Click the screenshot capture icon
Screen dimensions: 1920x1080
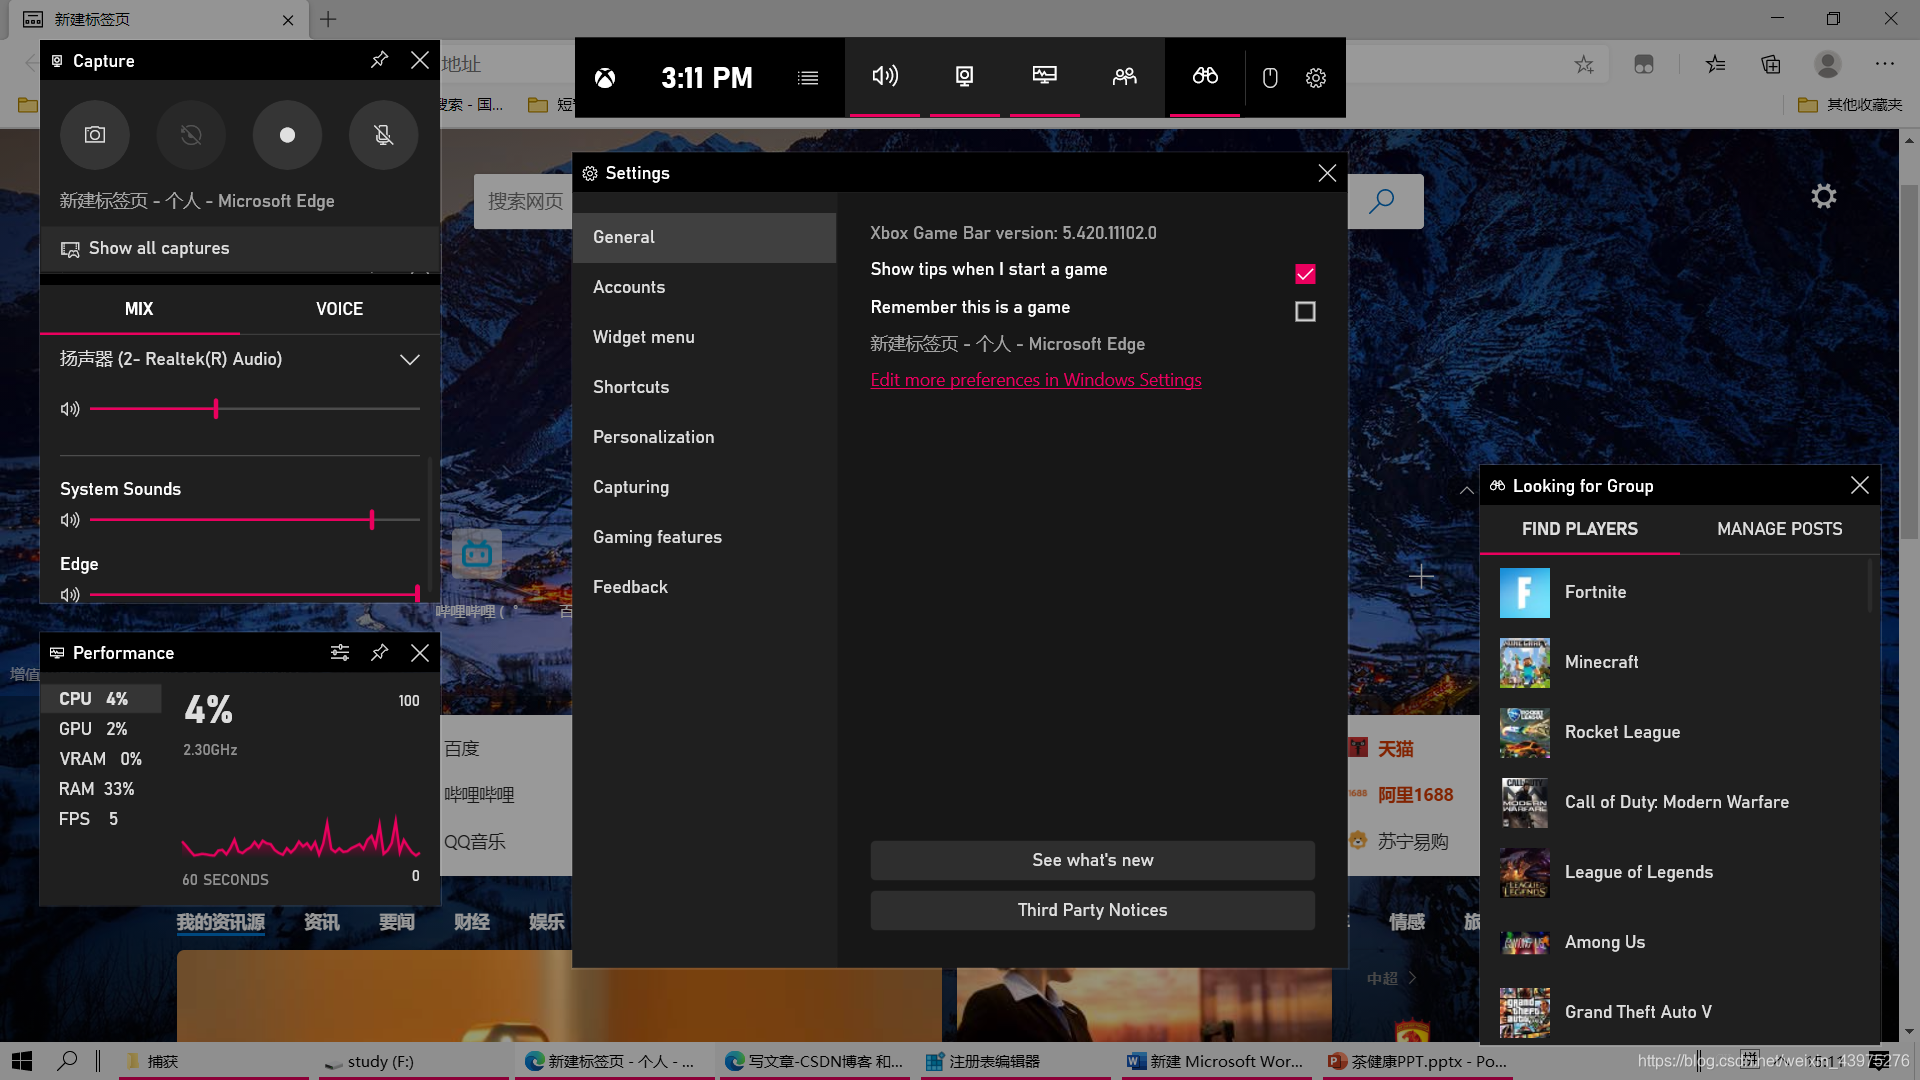pos(94,133)
